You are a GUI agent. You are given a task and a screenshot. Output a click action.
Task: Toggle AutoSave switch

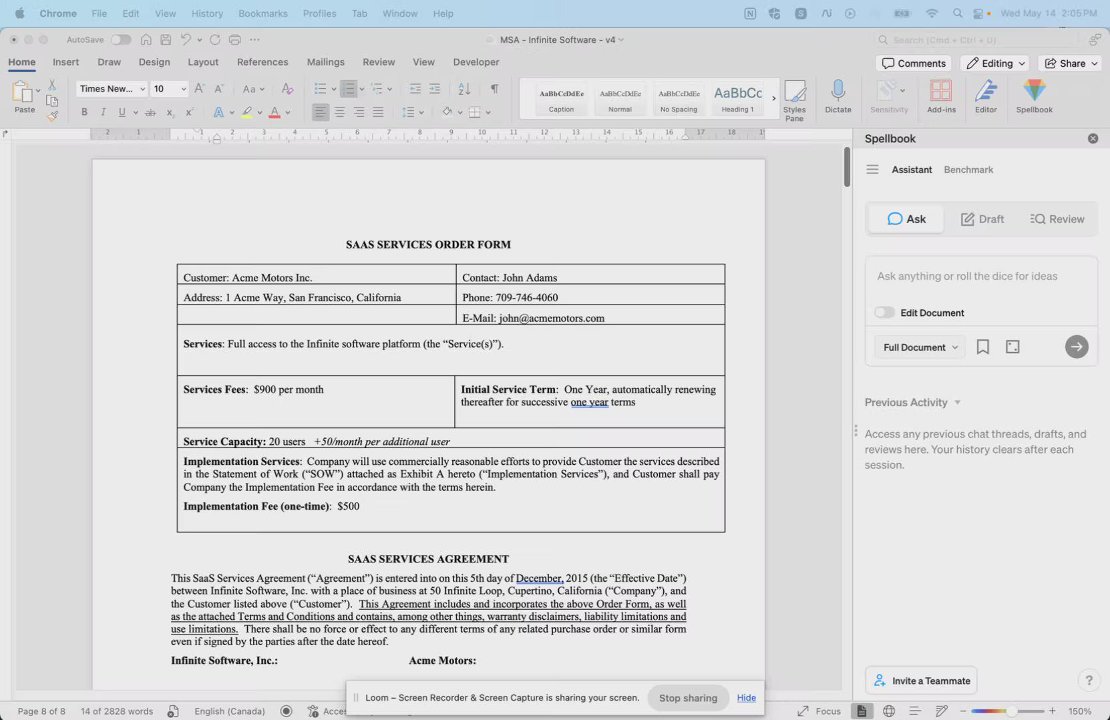pyautogui.click(x=120, y=40)
